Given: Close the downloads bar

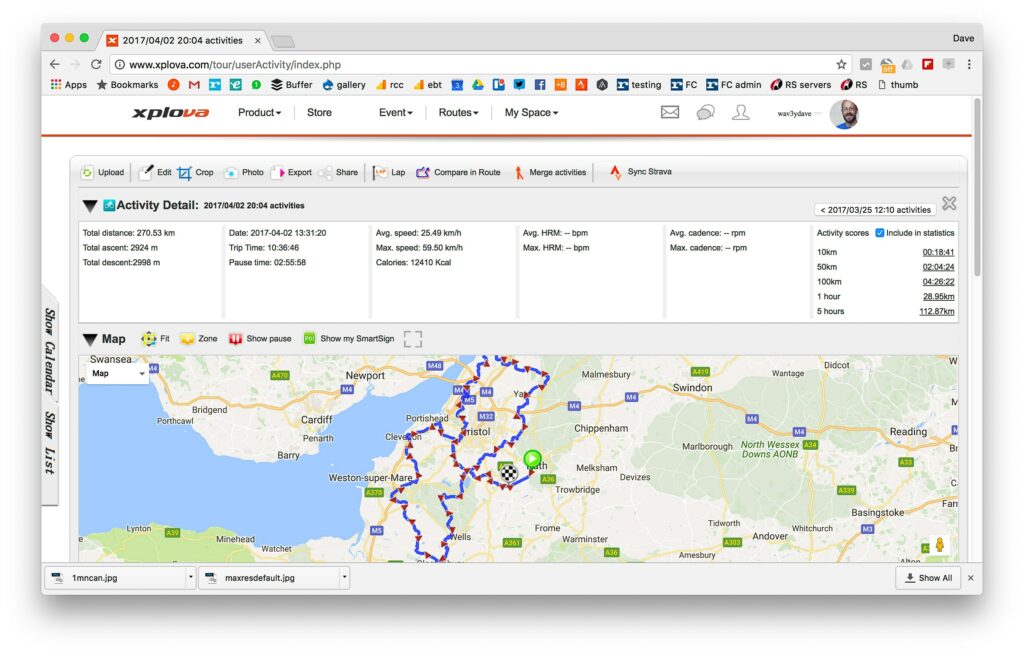Looking at the screenshot, I should 970,578.
